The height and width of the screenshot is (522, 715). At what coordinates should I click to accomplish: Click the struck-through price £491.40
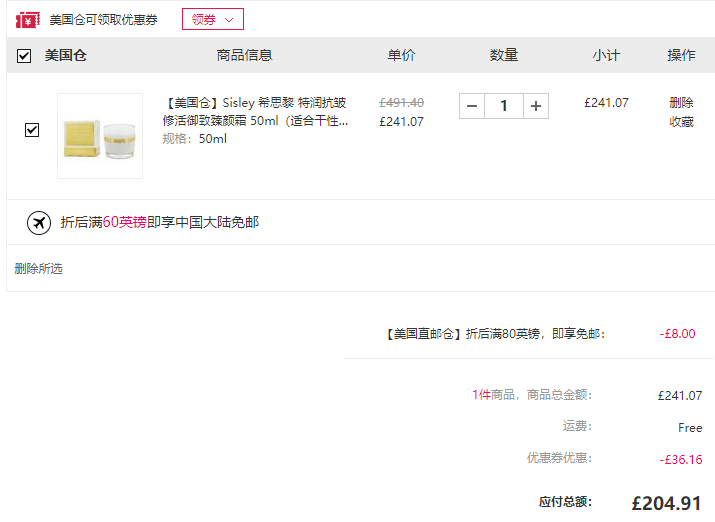click(x=401, y=103)
